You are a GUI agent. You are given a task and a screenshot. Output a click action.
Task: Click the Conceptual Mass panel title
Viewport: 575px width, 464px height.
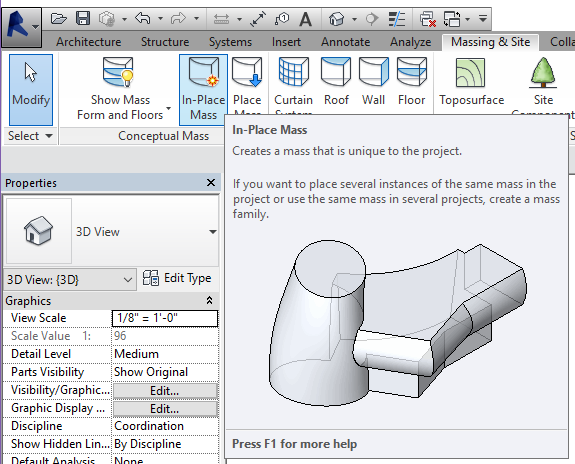click(163, 136)
